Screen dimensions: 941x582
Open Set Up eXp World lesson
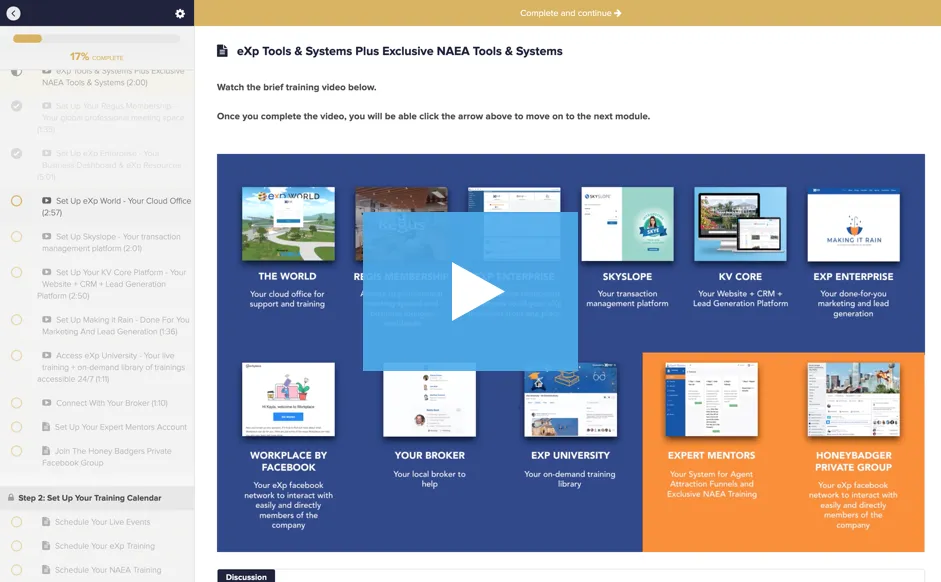click(116, 206)
